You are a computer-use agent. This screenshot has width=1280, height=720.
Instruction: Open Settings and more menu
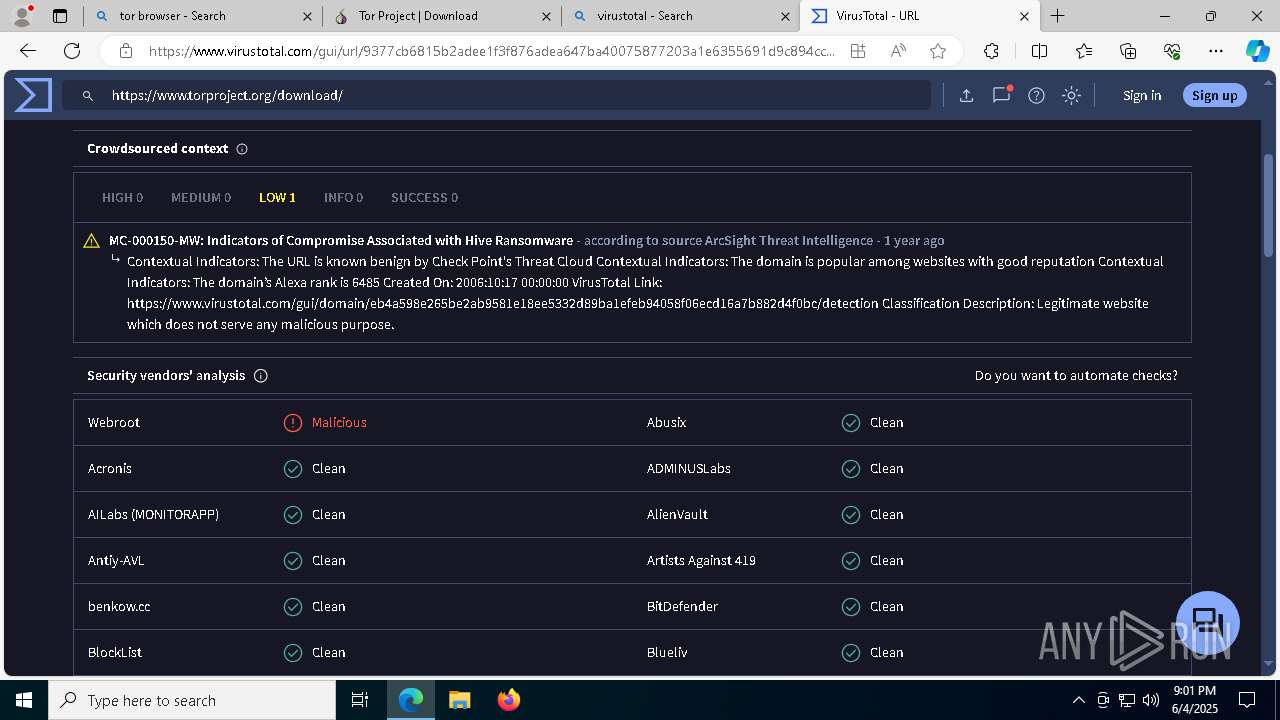tap(1216, 51)
